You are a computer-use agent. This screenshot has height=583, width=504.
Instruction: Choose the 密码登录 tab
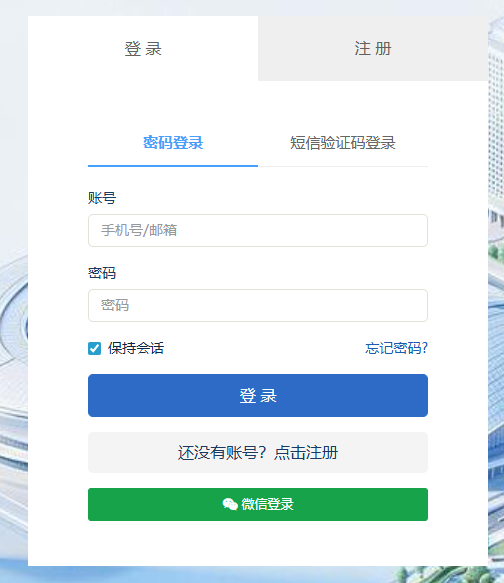click(x=173, y=143)
